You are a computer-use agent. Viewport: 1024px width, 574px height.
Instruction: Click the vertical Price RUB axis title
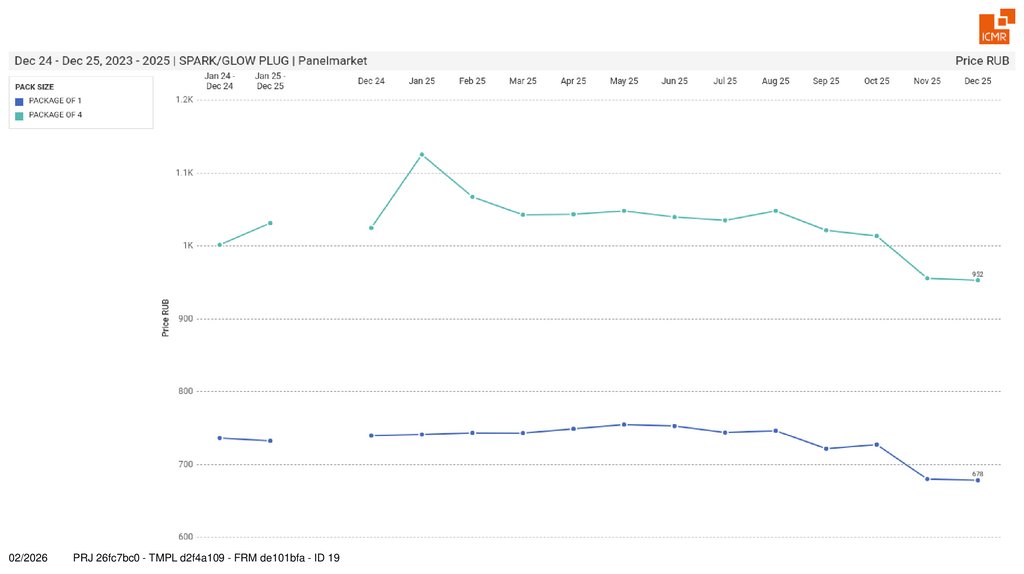pos(166,318)
